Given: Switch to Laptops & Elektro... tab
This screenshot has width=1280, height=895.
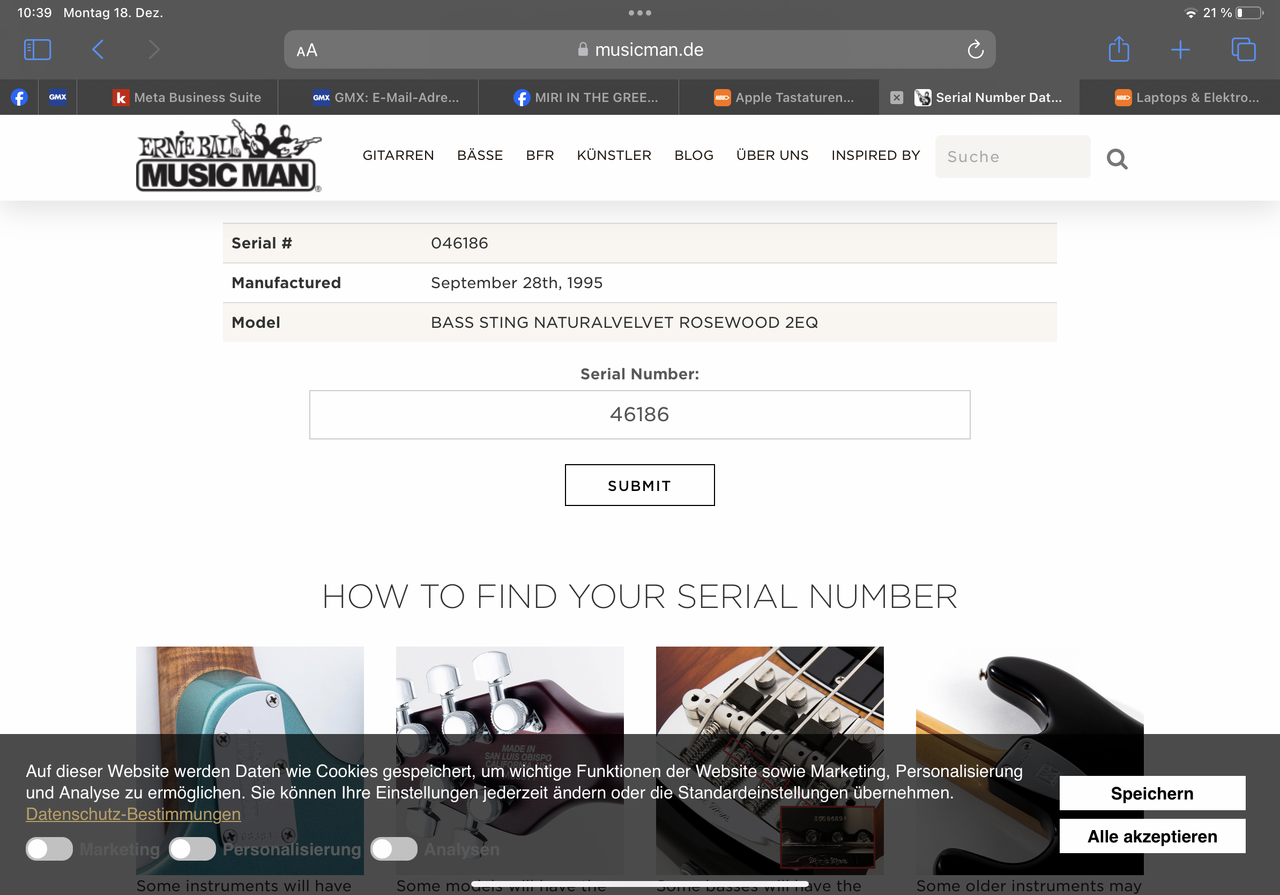Looking at the screenshot, I should [x=1187, y=97].
